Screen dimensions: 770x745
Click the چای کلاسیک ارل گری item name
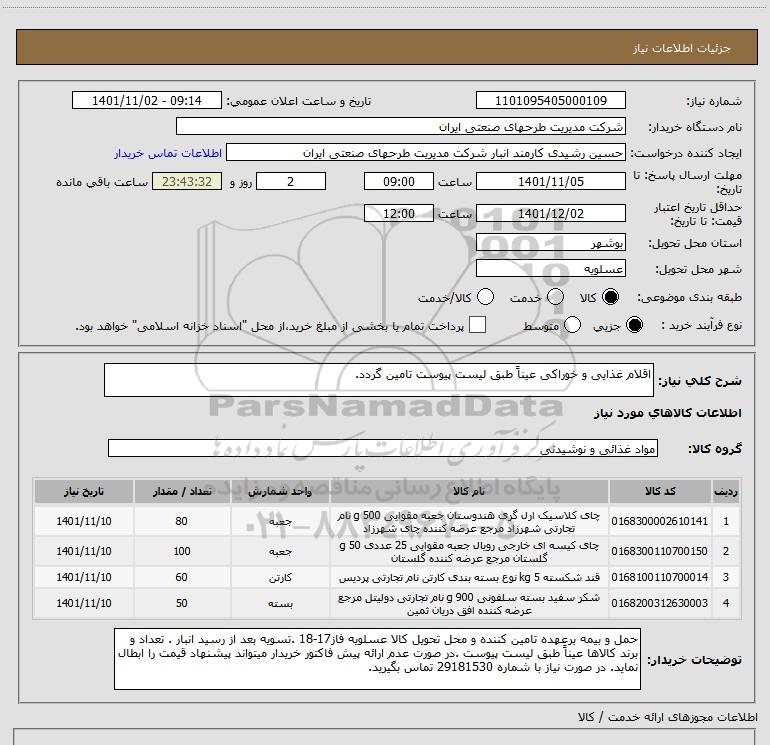(469, 522)
